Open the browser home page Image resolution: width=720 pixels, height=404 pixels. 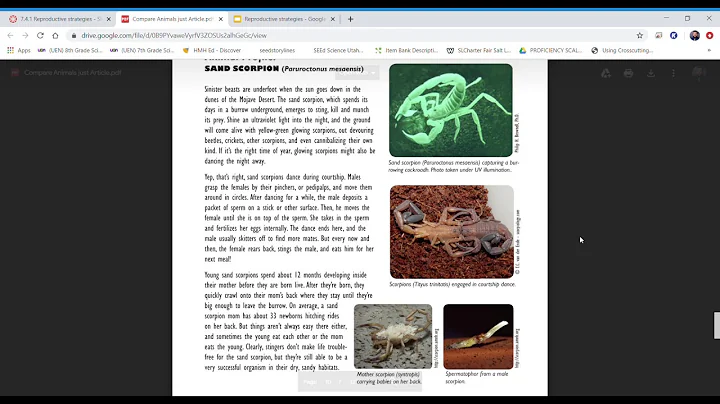55,35
